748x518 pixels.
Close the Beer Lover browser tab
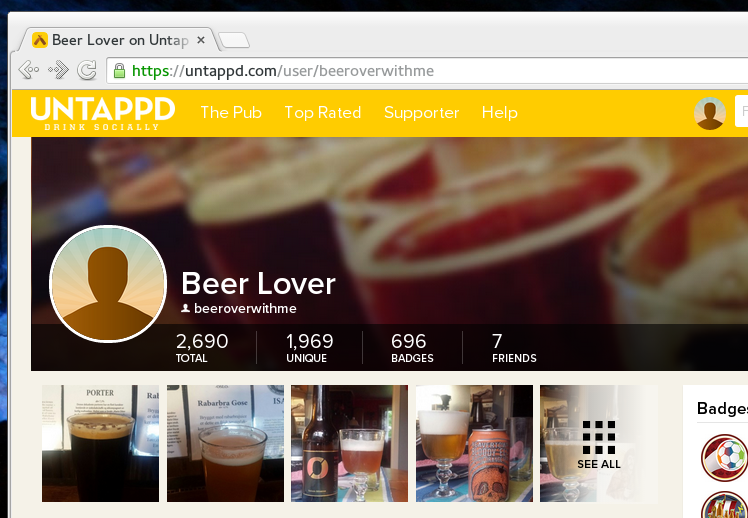(x=201, y=40)
